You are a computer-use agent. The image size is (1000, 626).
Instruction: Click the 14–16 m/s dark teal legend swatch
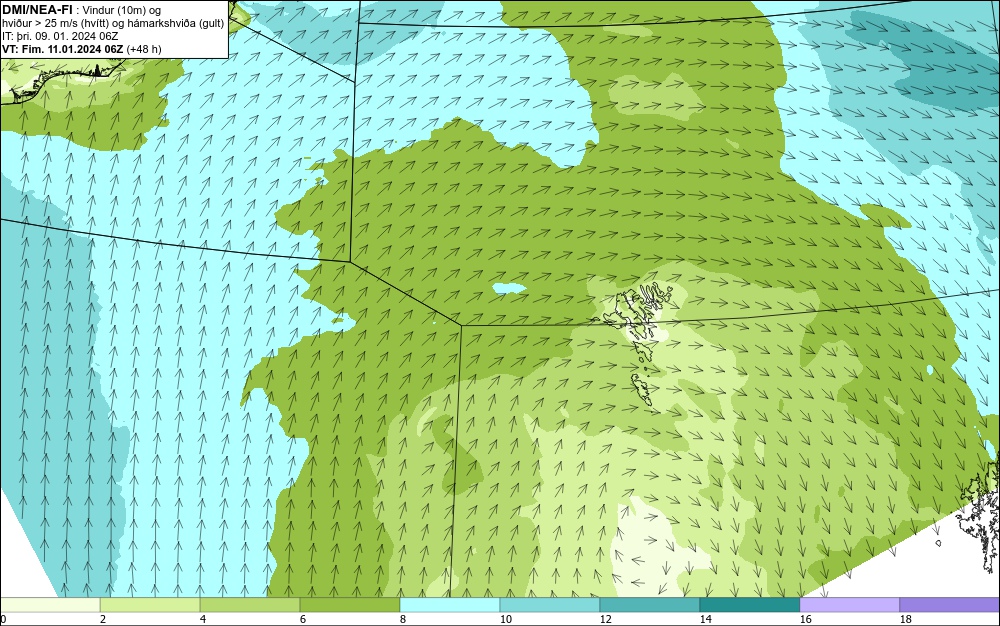pyautogui.click(x=749, y=605)
